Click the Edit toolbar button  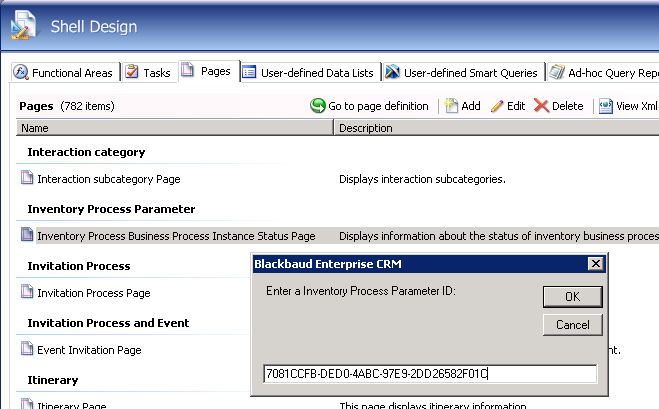[508, 106]
